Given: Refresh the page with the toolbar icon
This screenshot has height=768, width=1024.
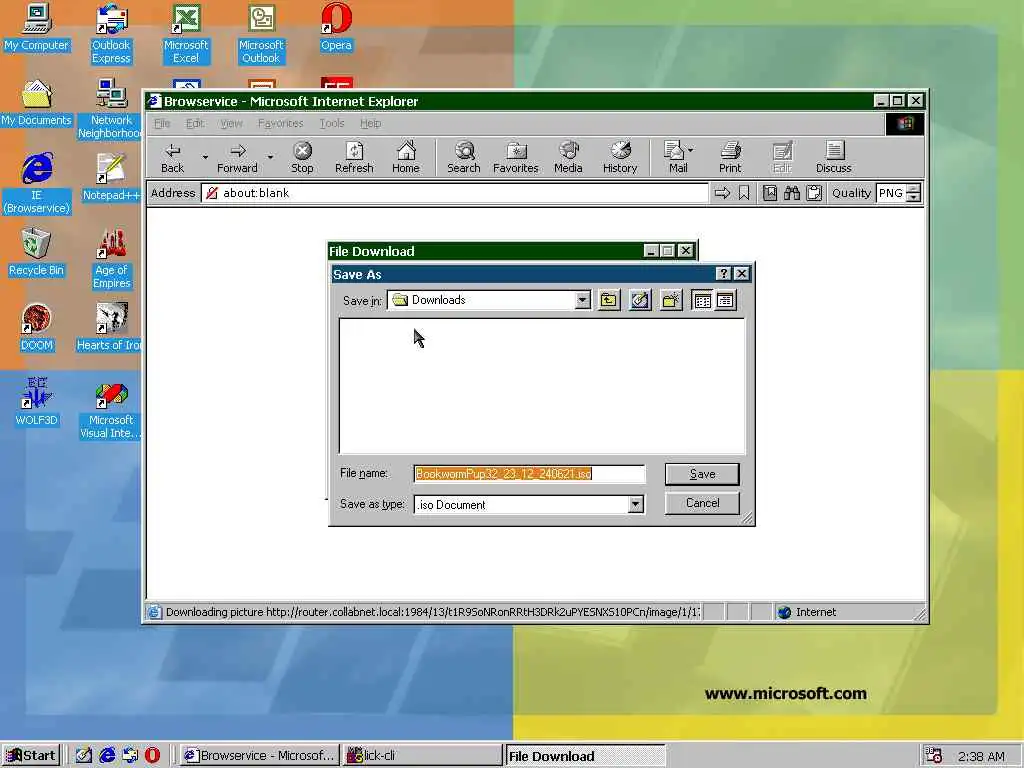Looking at the screenshot, I should coord(354,157).
